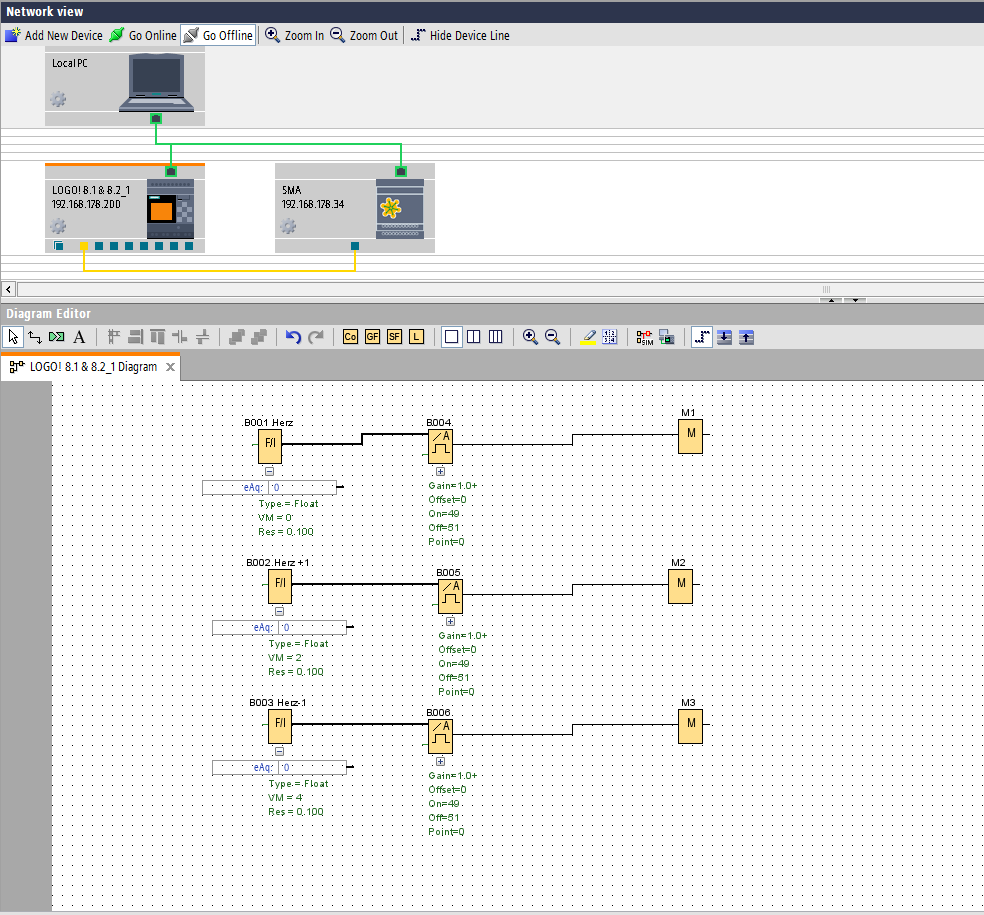Open the Co constants block list

point(350,337)
